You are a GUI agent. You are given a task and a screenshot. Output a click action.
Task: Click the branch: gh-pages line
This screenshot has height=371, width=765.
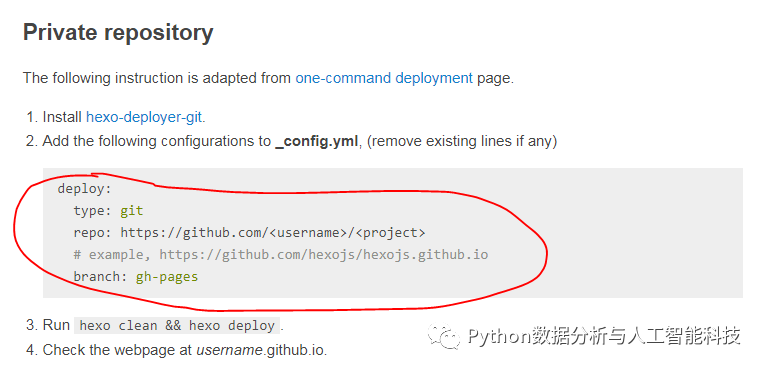coord(136,277)
